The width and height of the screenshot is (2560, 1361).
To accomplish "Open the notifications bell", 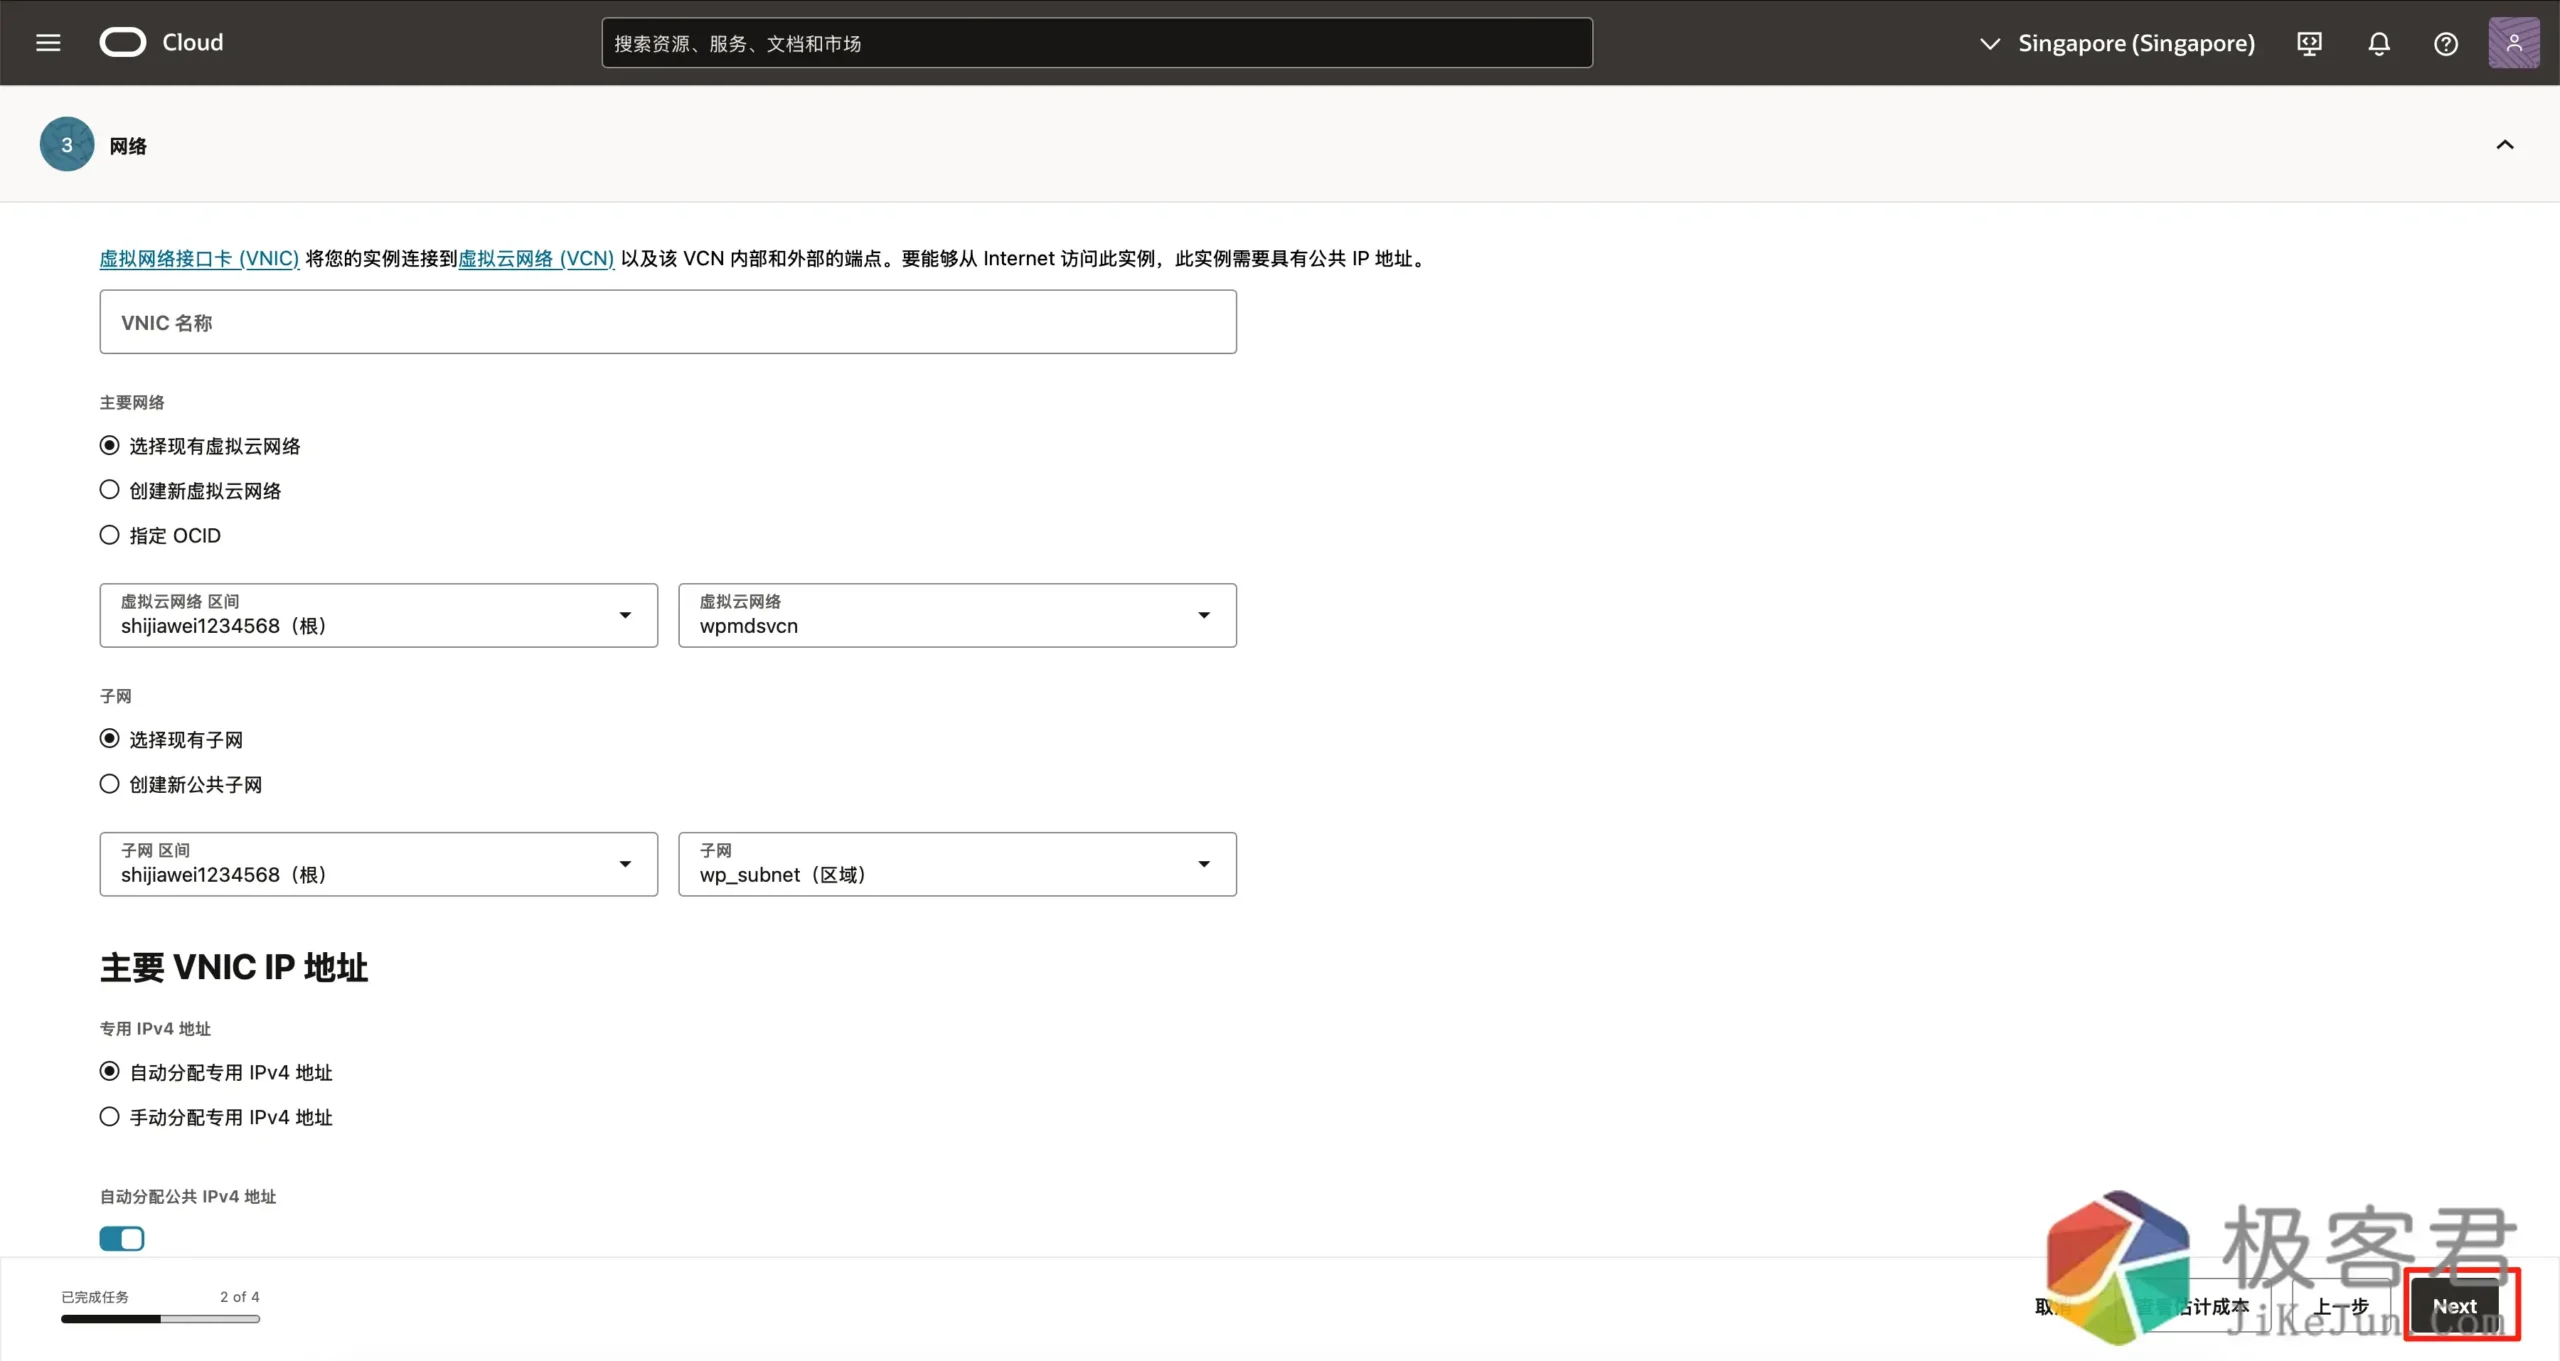I will [2379, 43].
